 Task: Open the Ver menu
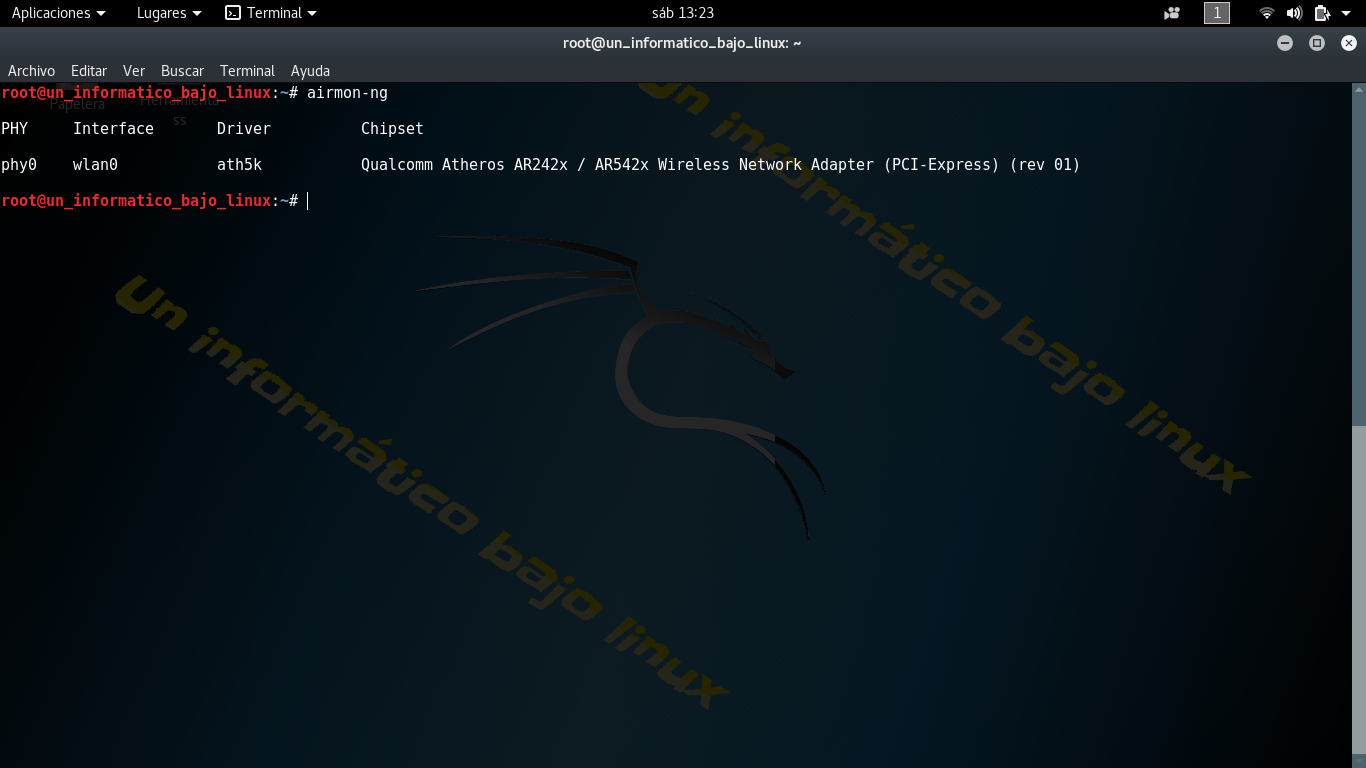(134, 71)
